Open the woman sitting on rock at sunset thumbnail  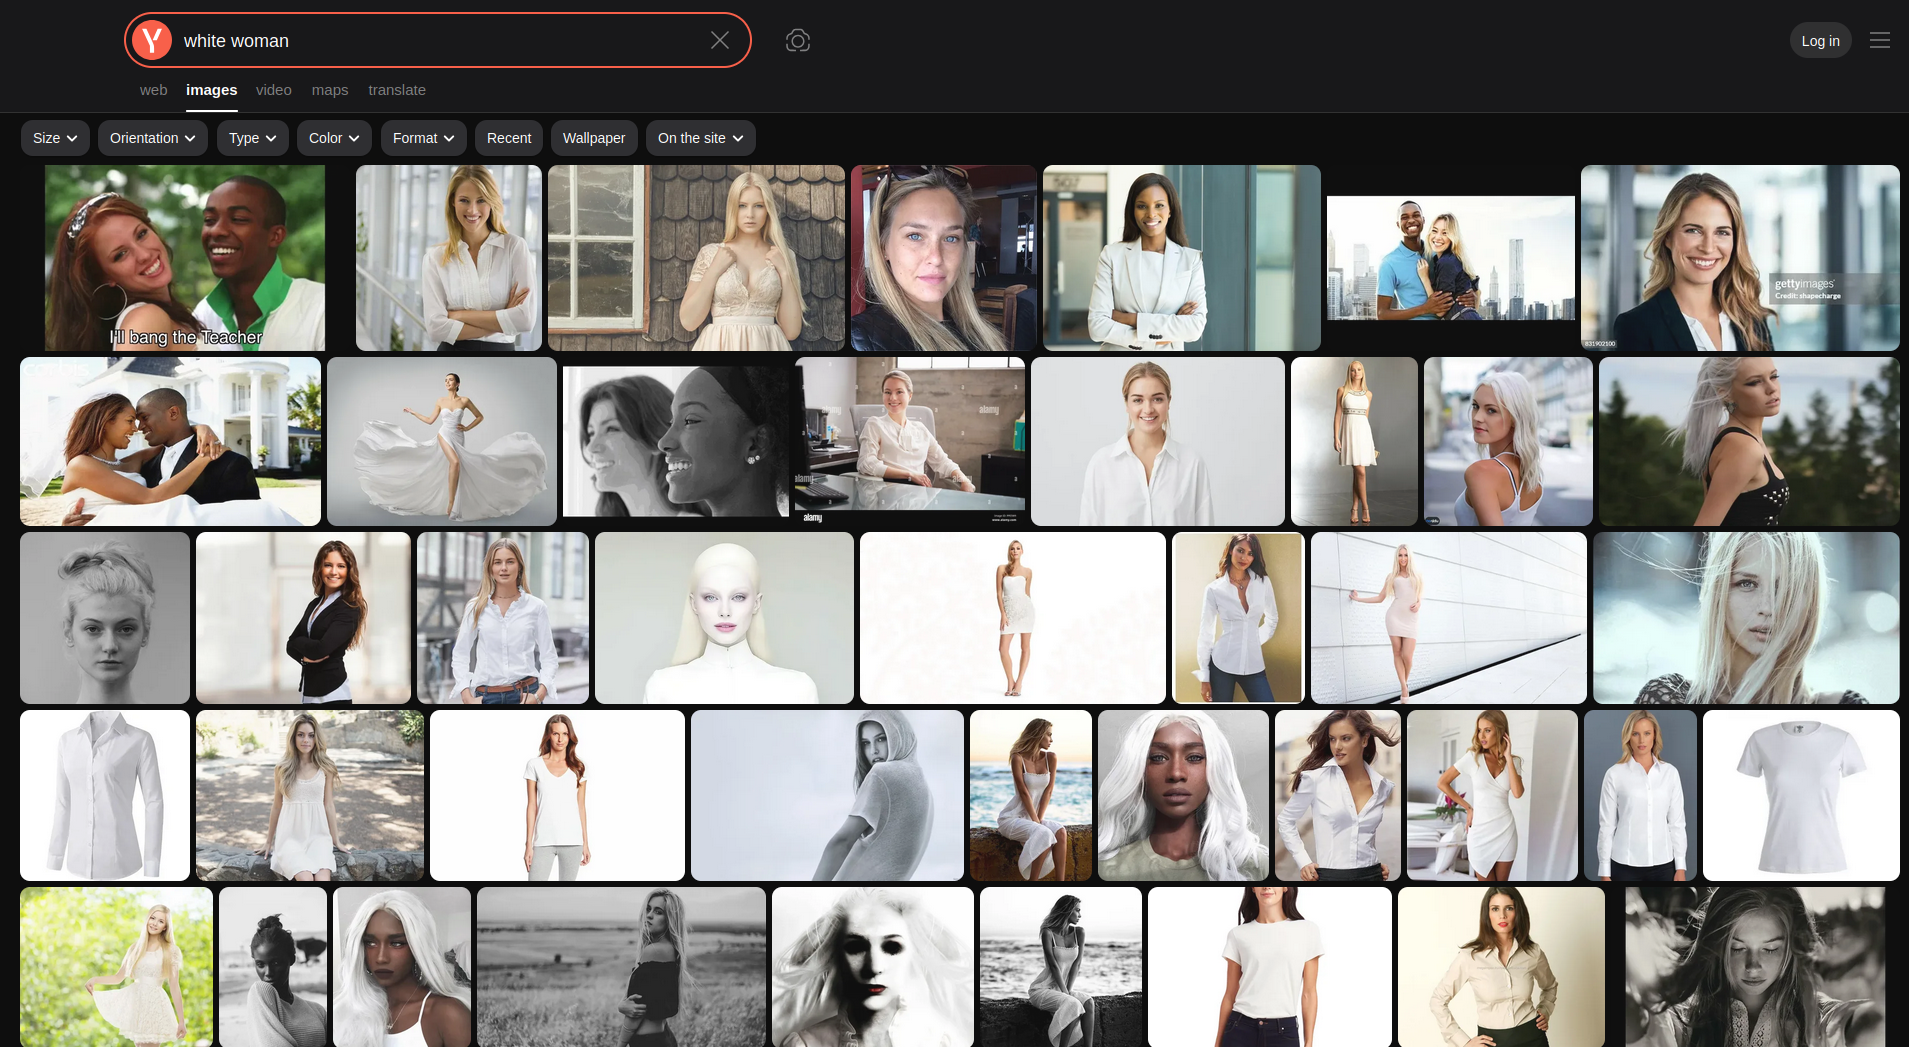tap(1031, 795)
